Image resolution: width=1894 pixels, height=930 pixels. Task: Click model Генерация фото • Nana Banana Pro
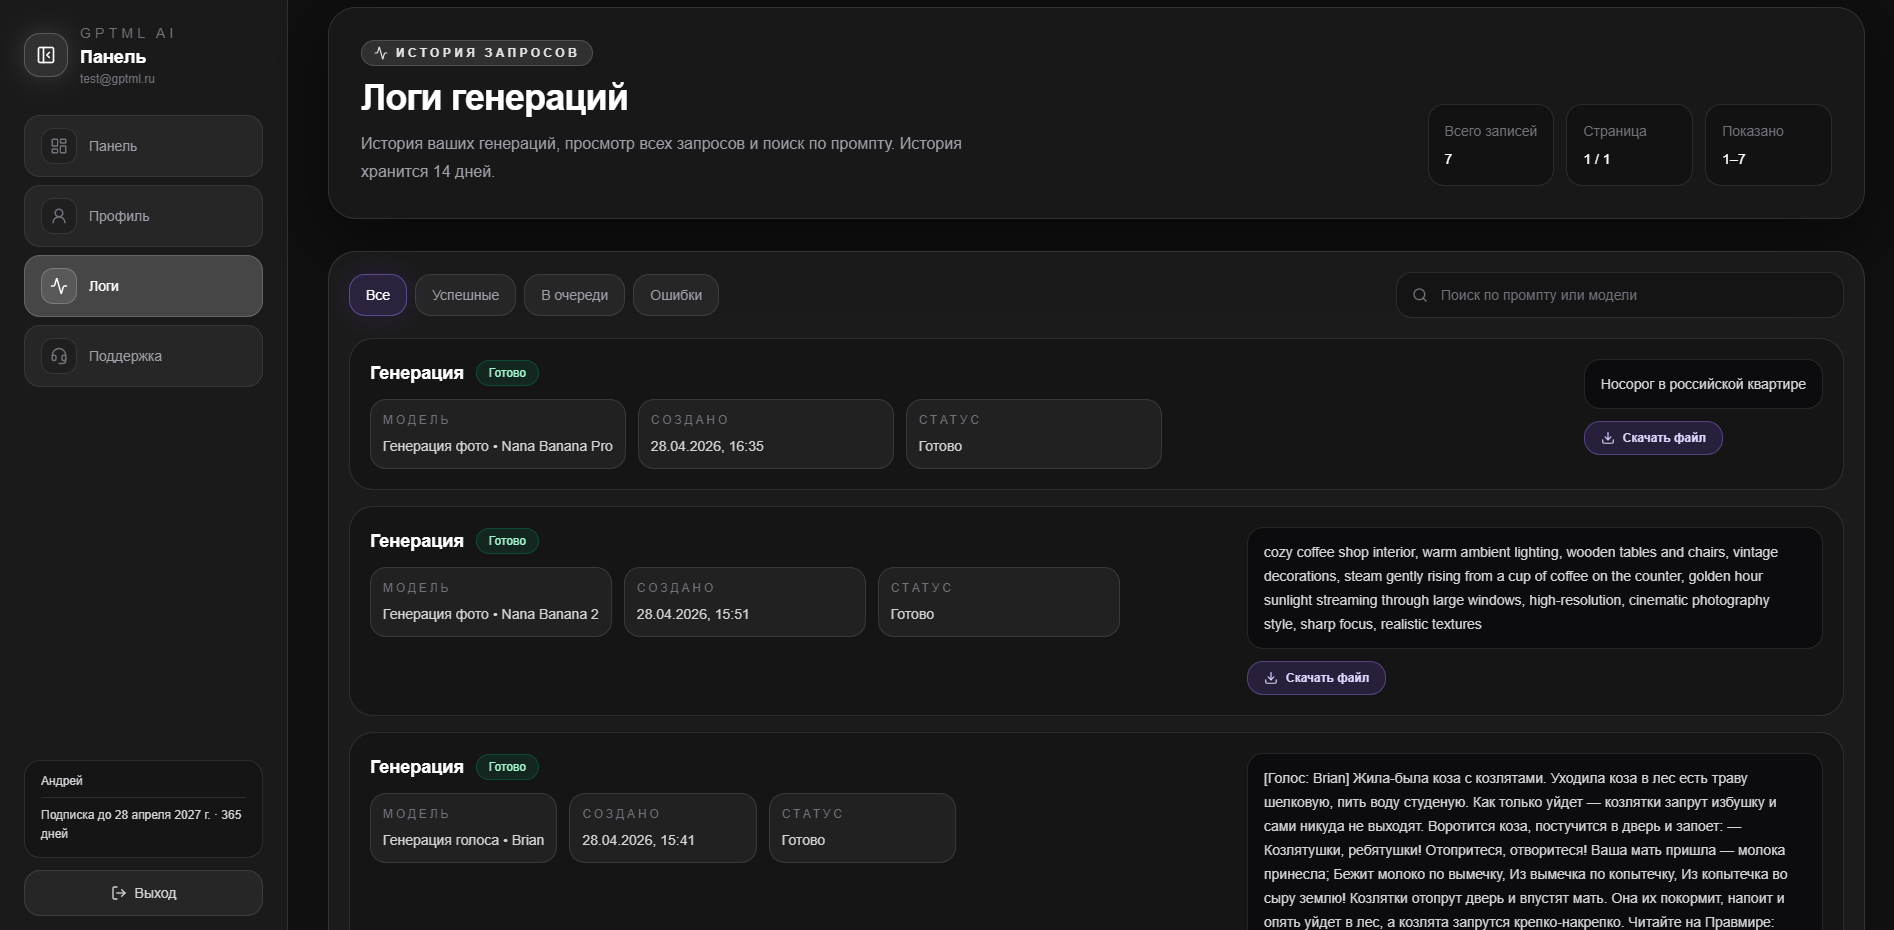click(498, 434)
